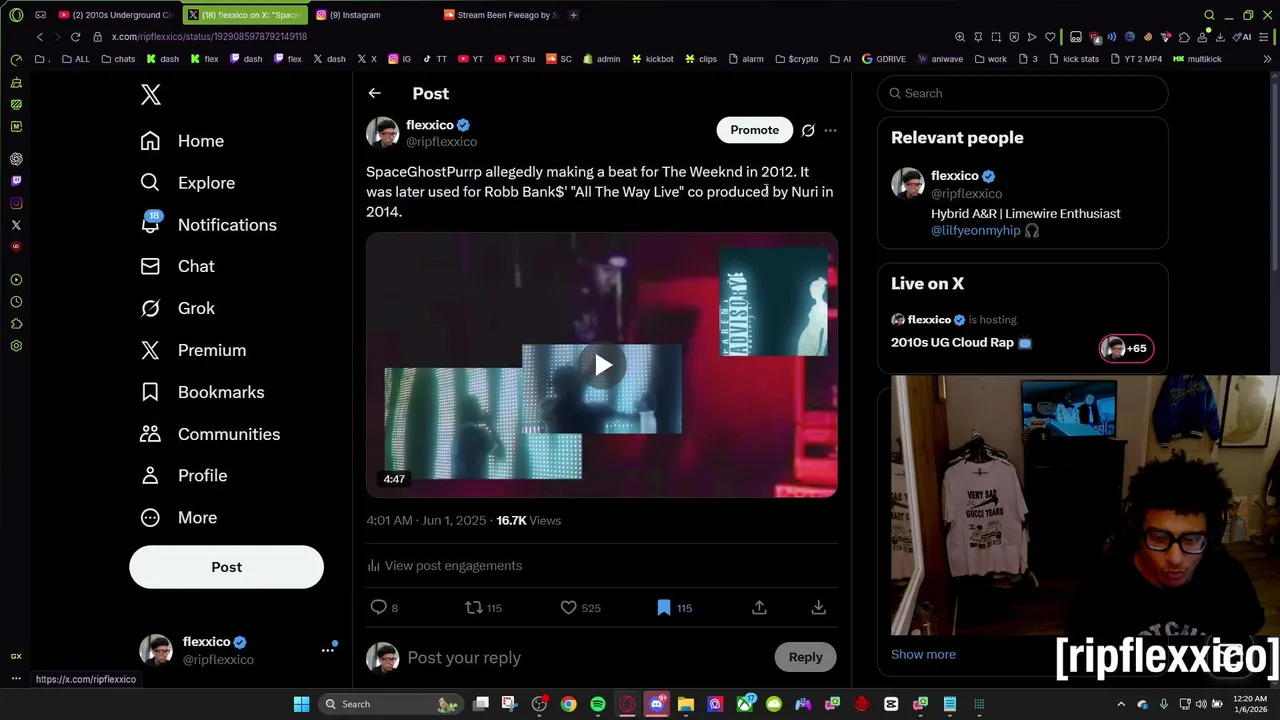Open Communities in sidebar

[210, 434]
